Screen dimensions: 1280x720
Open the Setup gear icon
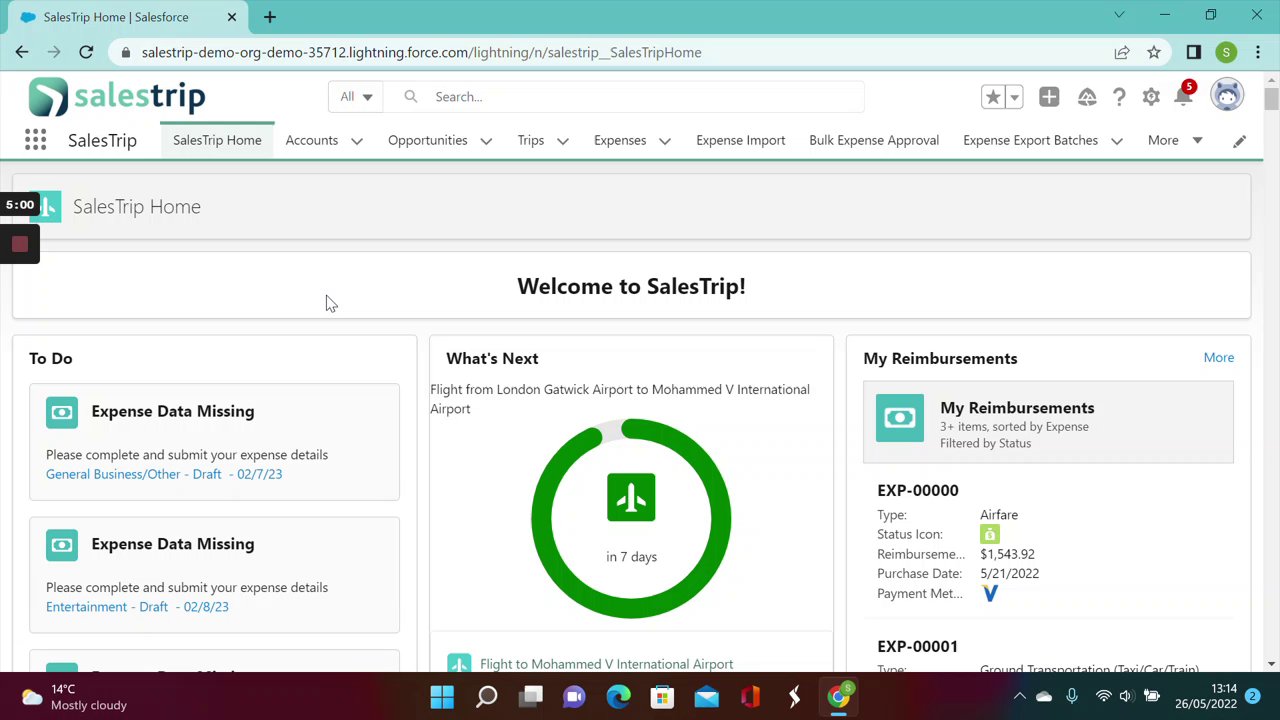coord(1151,97)
